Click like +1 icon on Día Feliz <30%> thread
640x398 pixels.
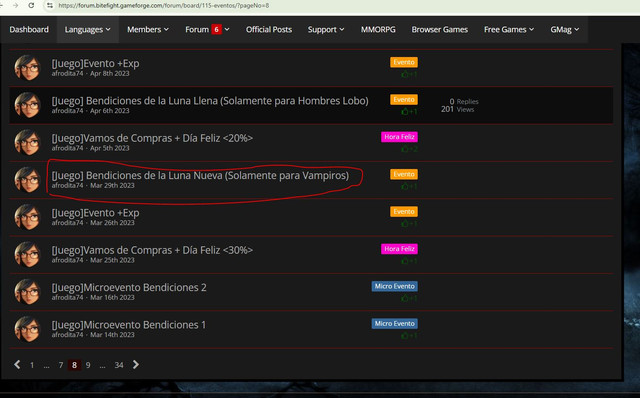409,261
